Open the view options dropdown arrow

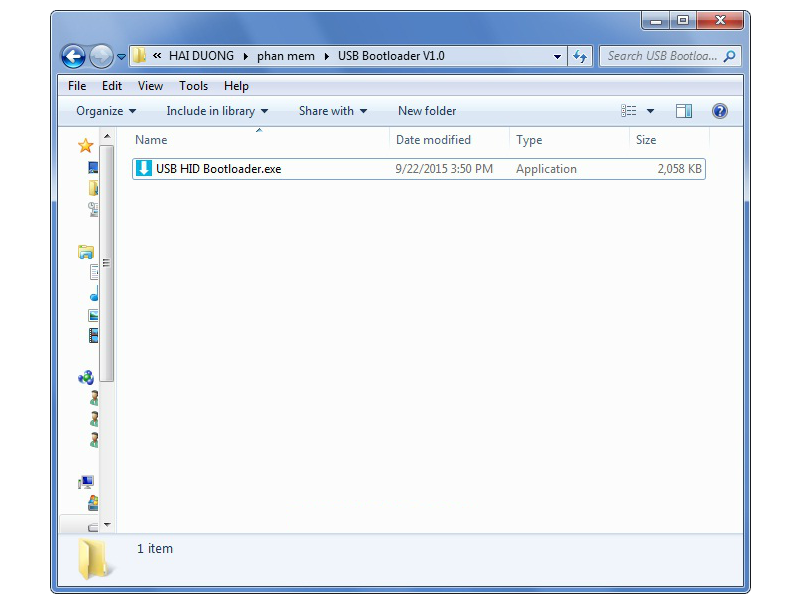[x=651, y=111]
